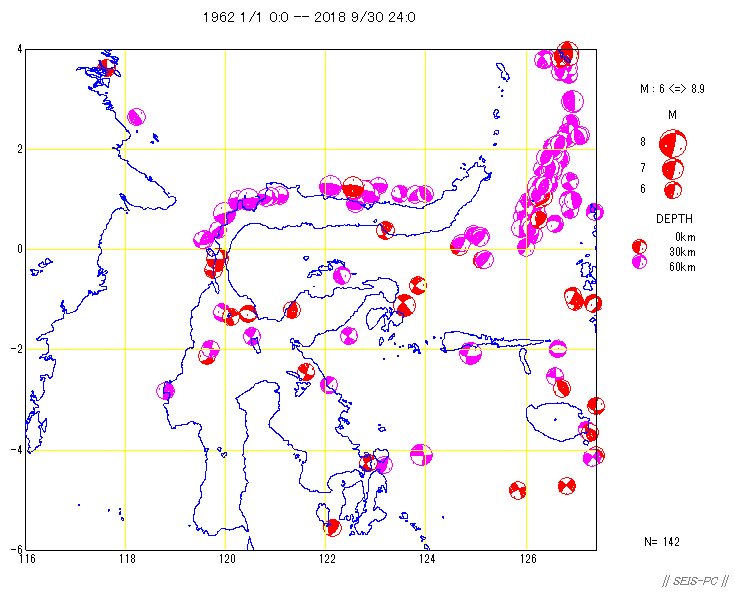Image resolution: width=751 pixels, height=593 pixels.
Task: Select the large red beachball near 122.6E 1.2N
Action: [x=353, y=188]
